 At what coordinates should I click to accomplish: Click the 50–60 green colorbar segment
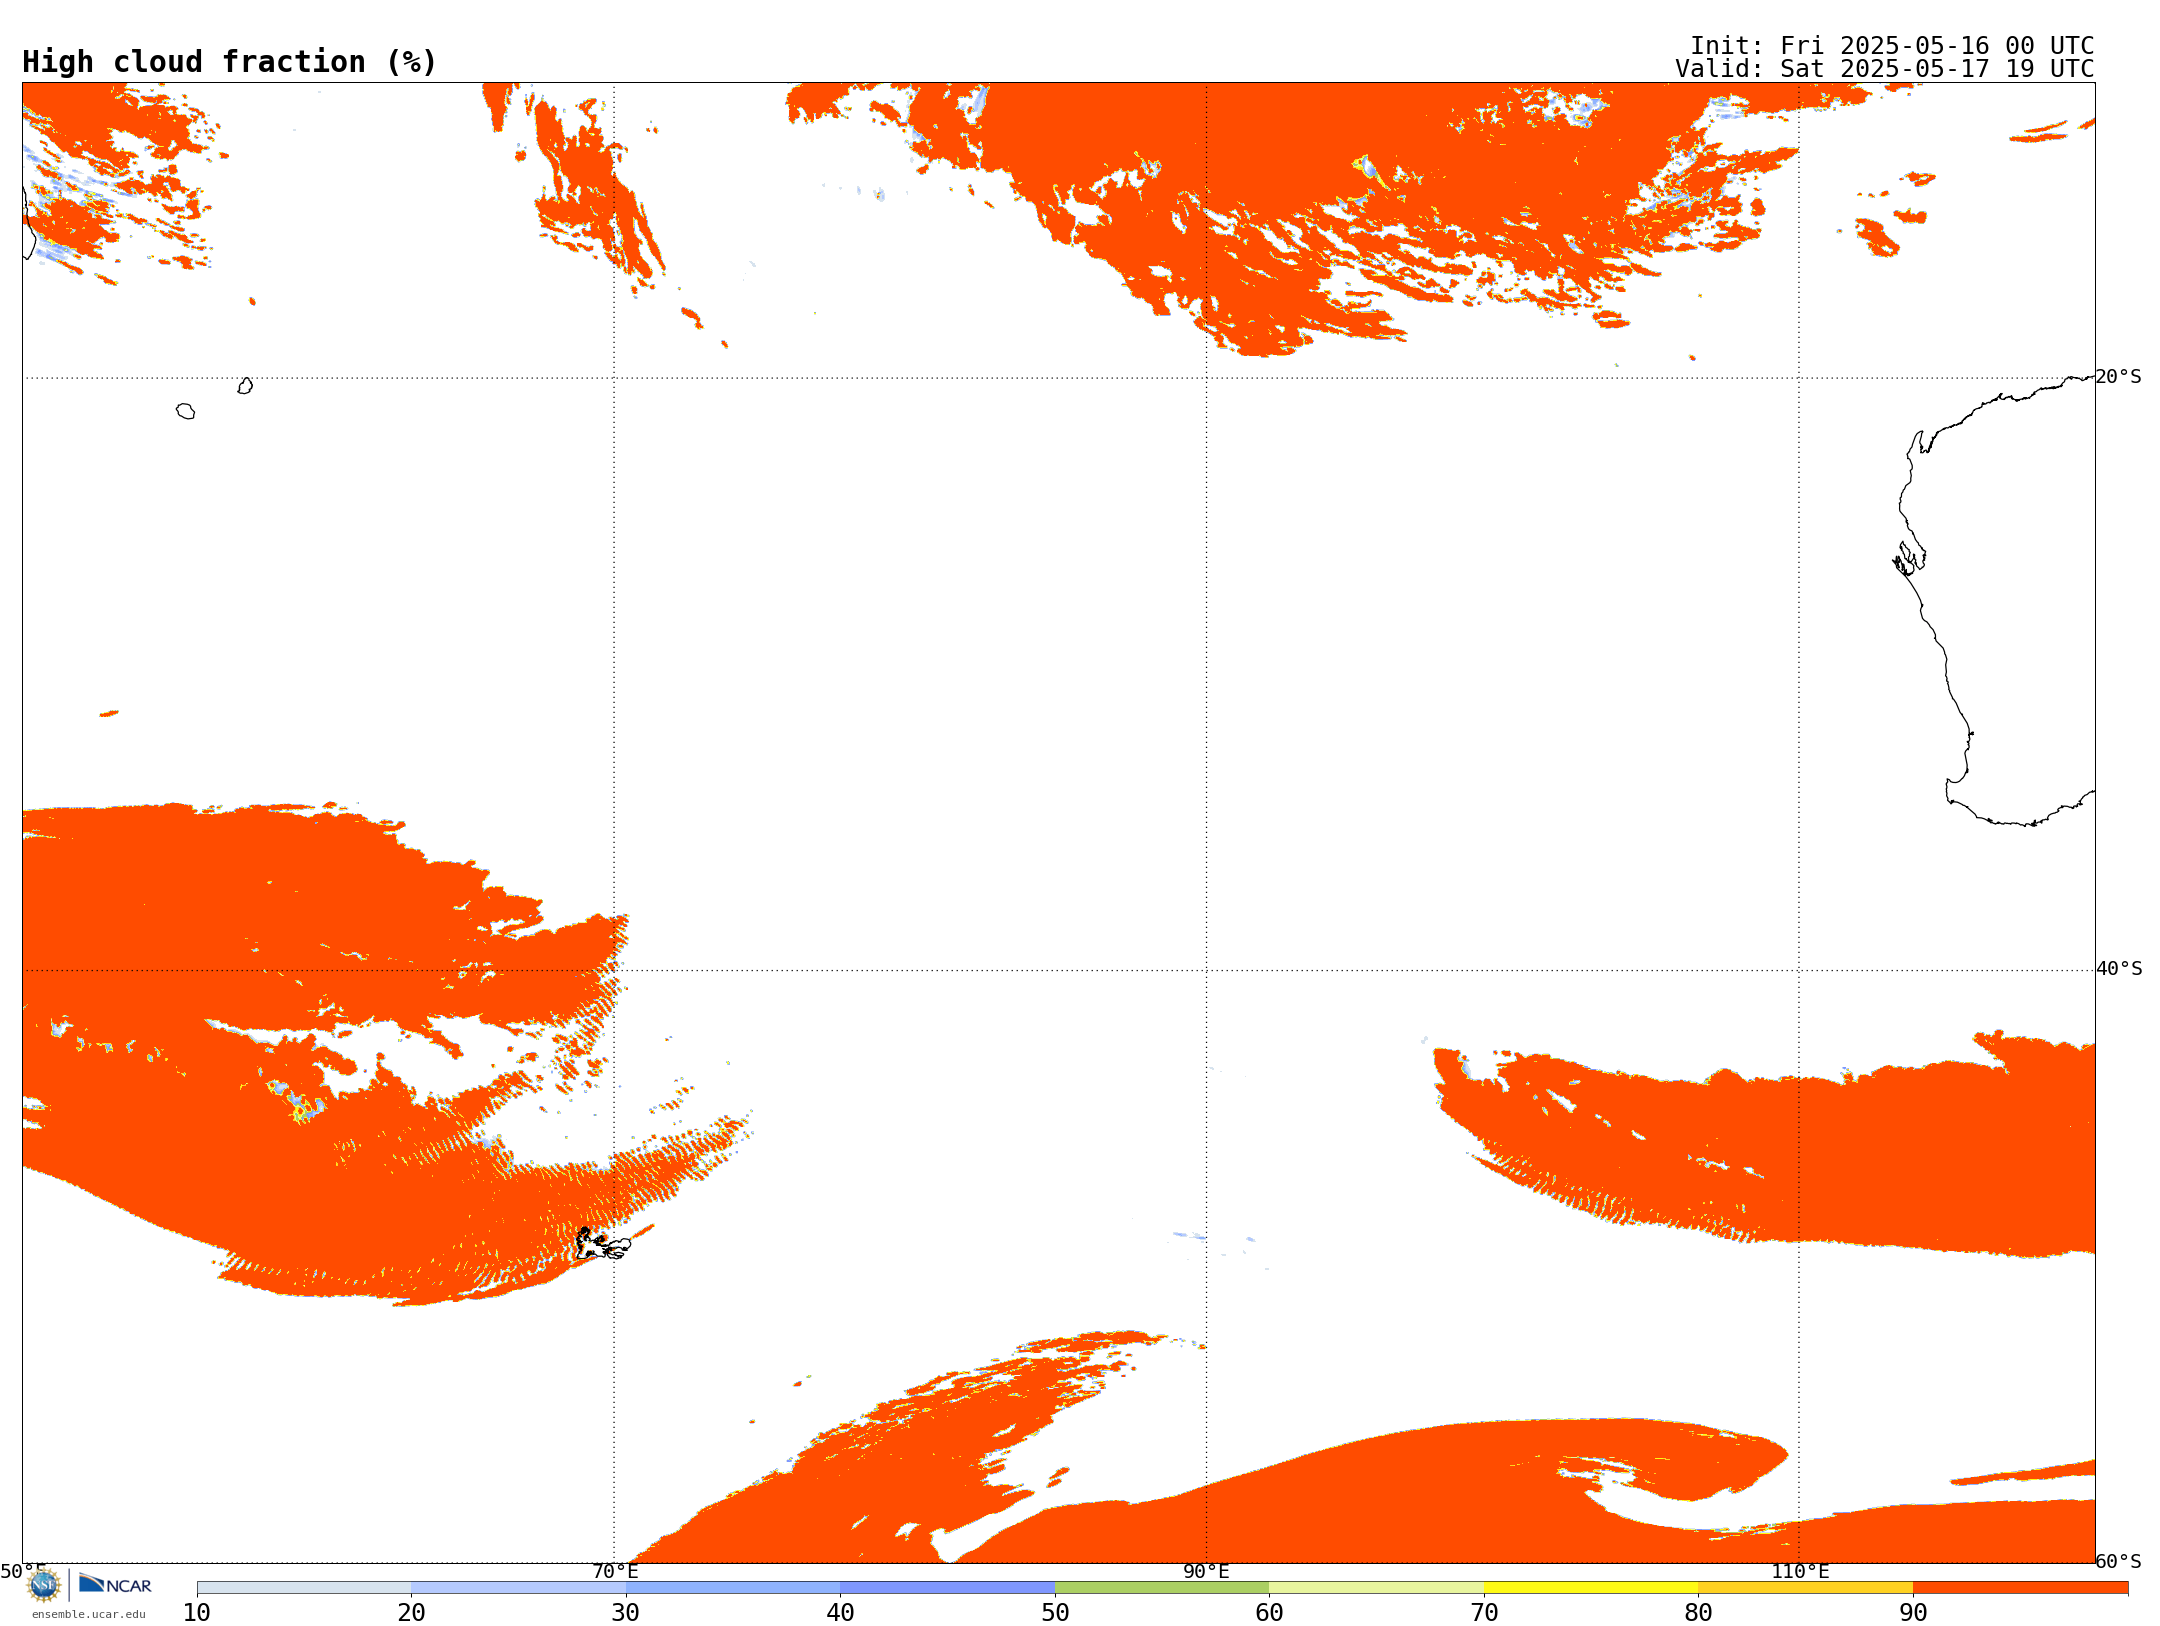tap(1162, 1588)
